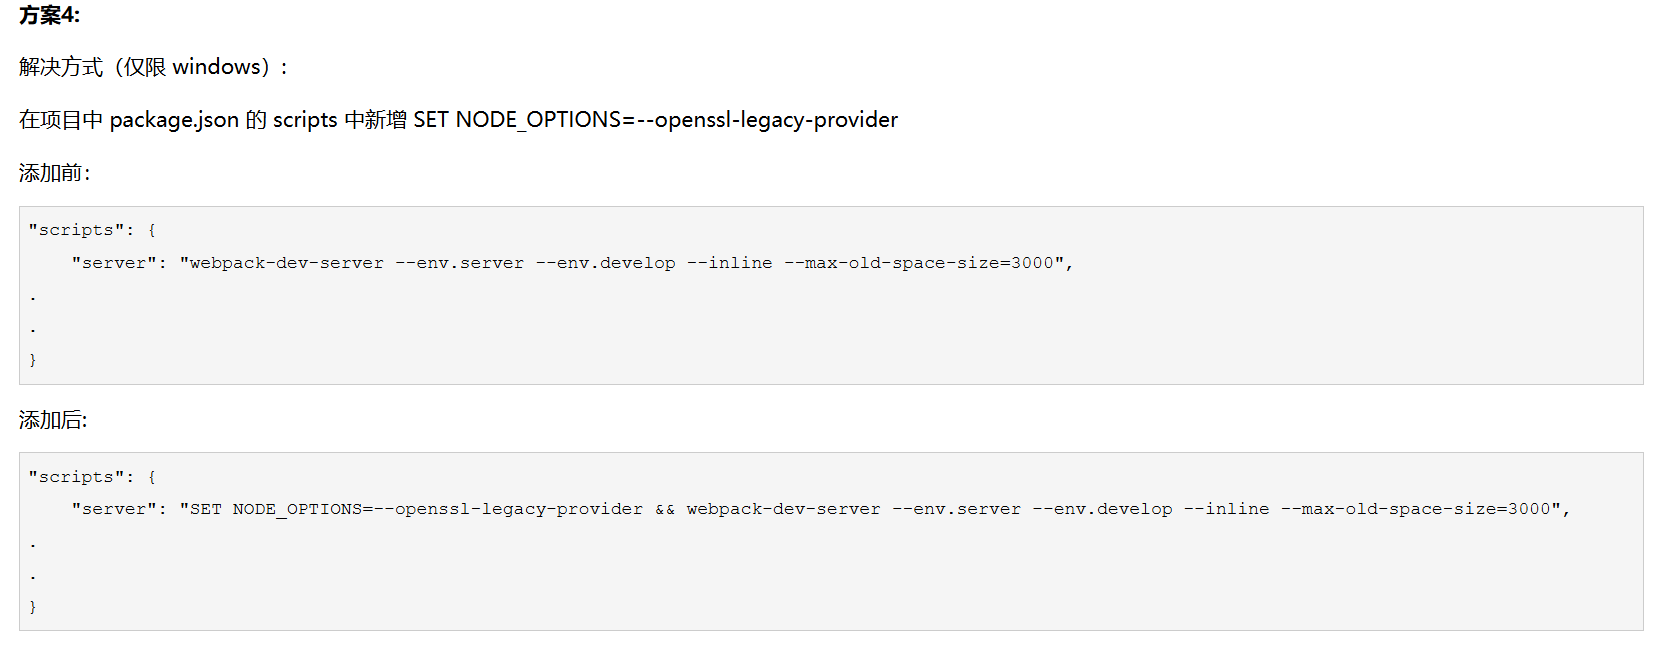
Task: Click the "scripts" key in the first code block
Action: click(x=76, y=230)
